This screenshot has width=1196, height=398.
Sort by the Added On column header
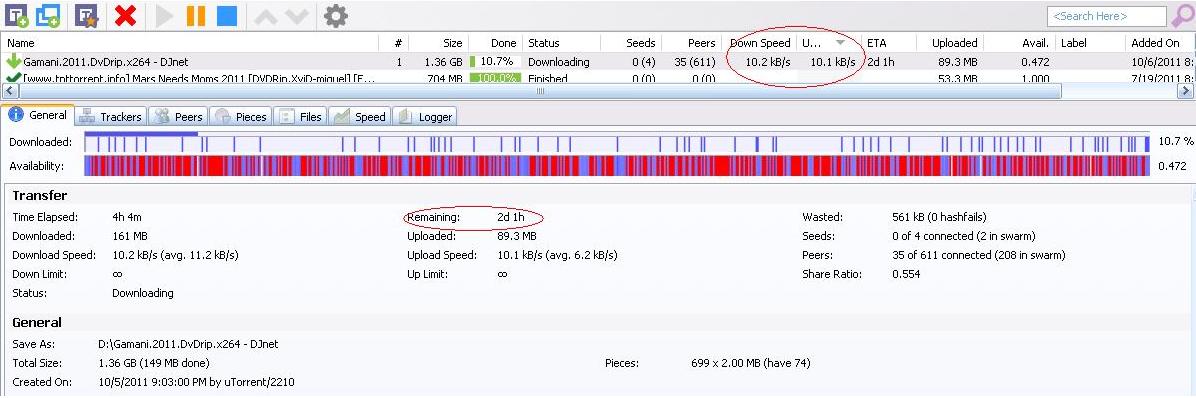pyautogui.click(x=1160, y=43)
